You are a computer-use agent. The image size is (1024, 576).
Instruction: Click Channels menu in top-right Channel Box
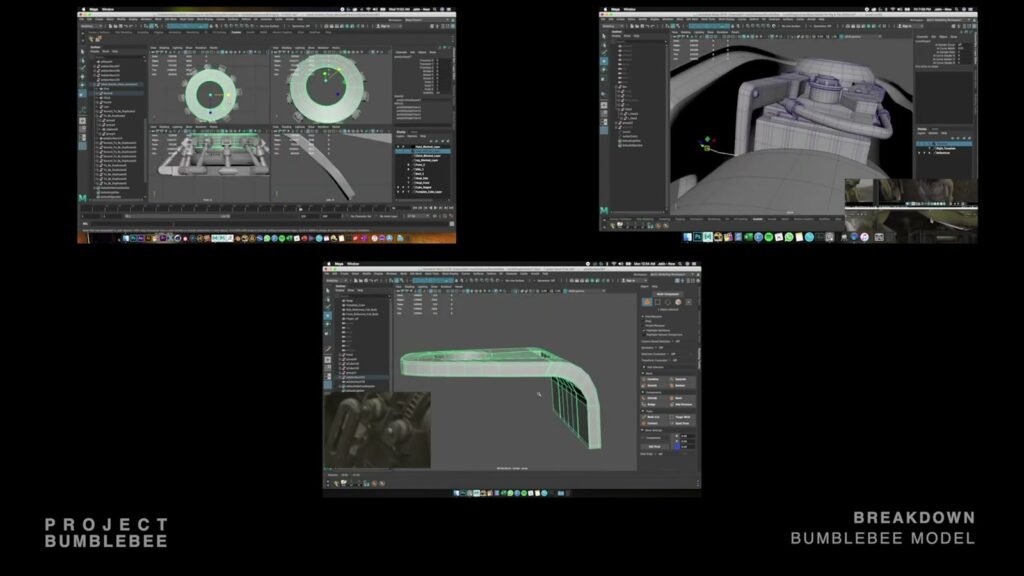tap(923, 37)
